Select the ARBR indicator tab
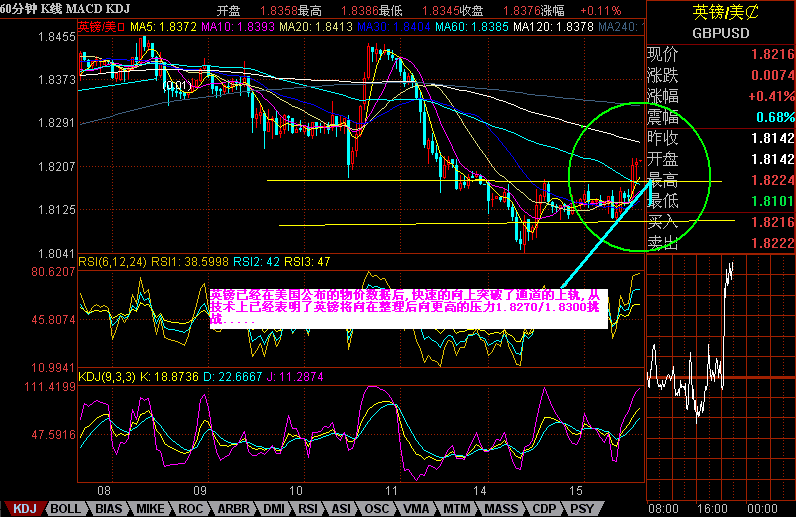The image size is (796, 517). (x=232, y=508)
